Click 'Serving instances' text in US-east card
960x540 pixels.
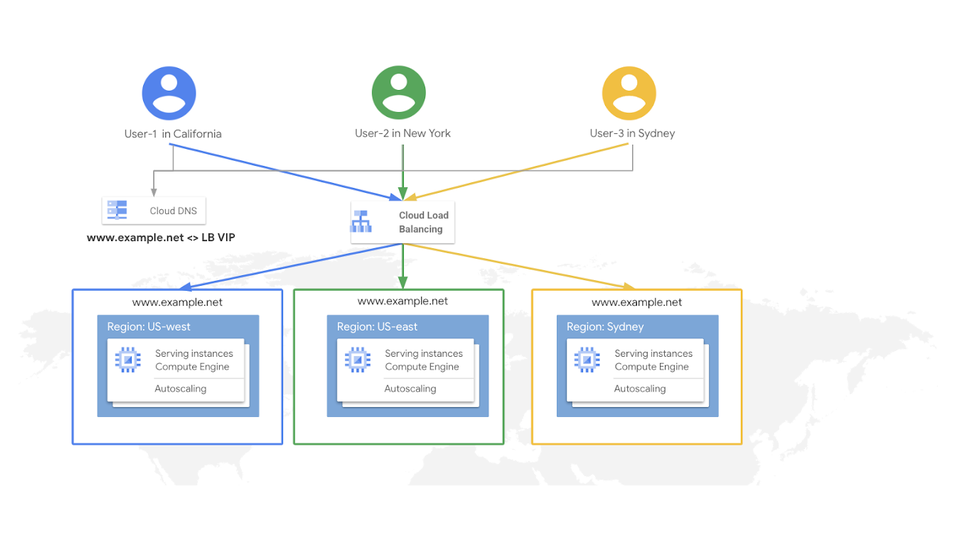pyautogui.click(x=424, y=353)
